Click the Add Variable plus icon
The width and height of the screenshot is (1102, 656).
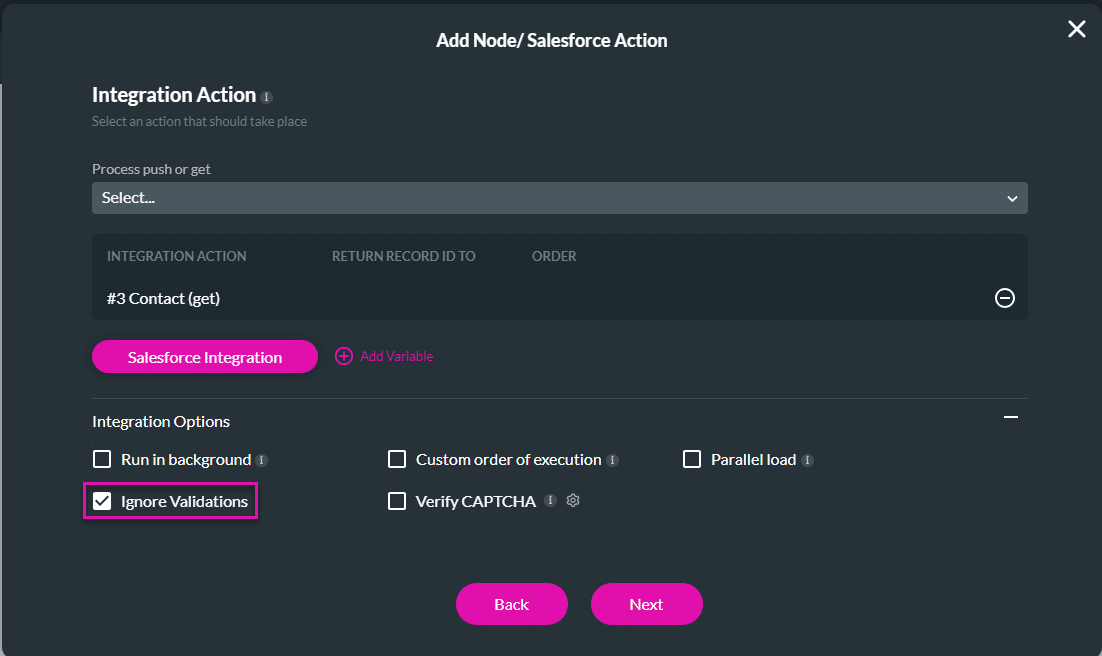tap(344, 356)
